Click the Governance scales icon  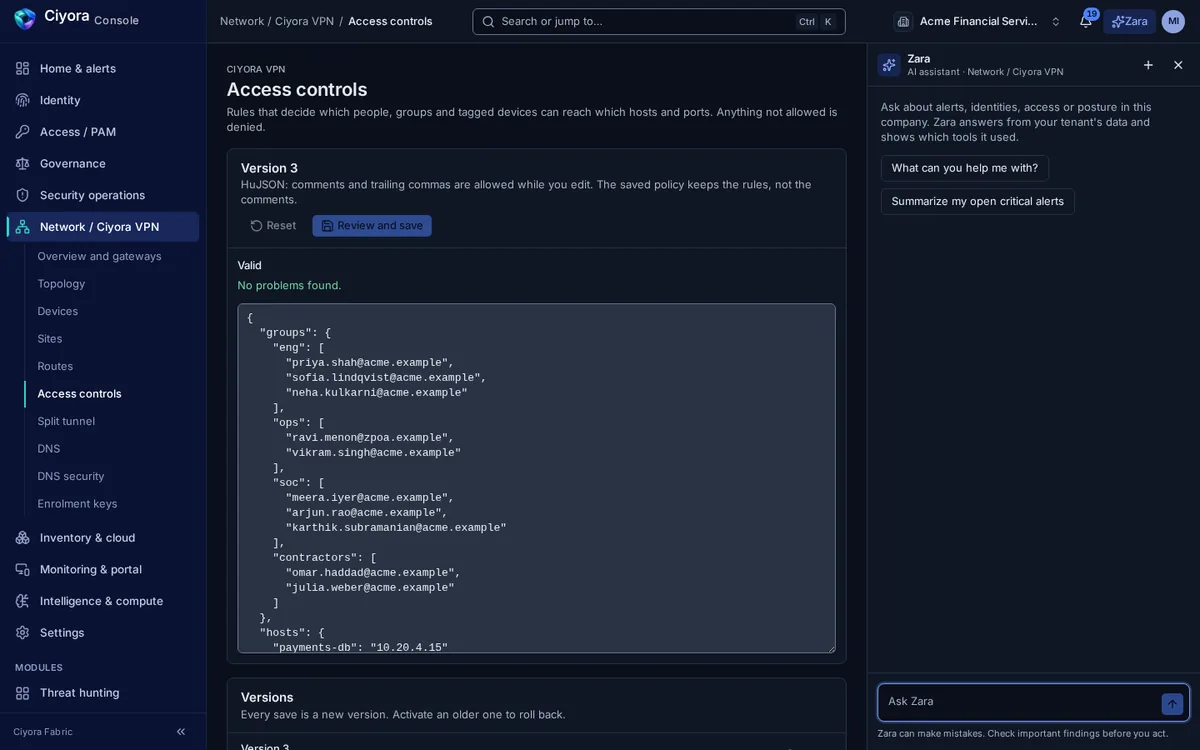click(x=22, y=163)
